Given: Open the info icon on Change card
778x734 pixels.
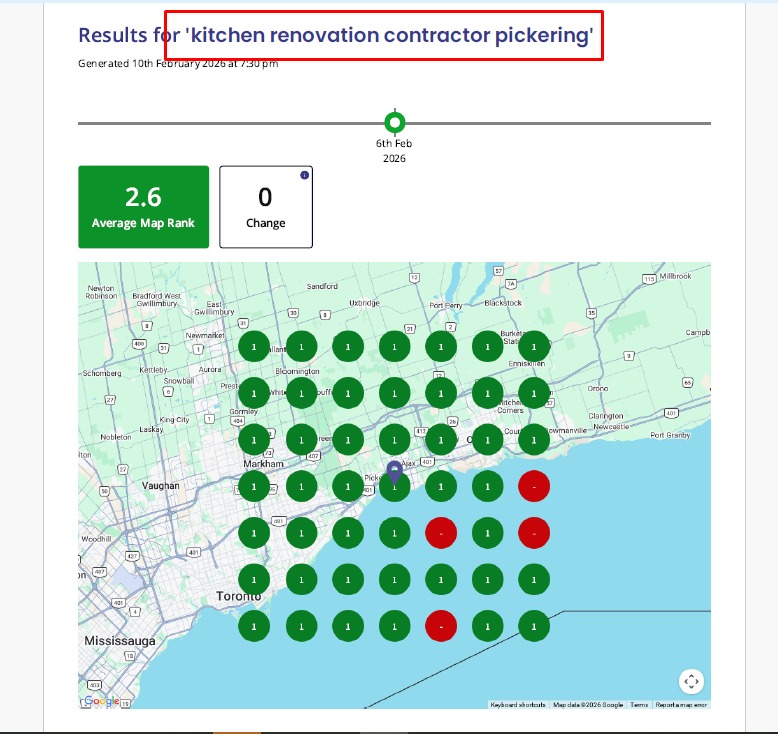Looking at the screenshot, I should coord(305,175).
